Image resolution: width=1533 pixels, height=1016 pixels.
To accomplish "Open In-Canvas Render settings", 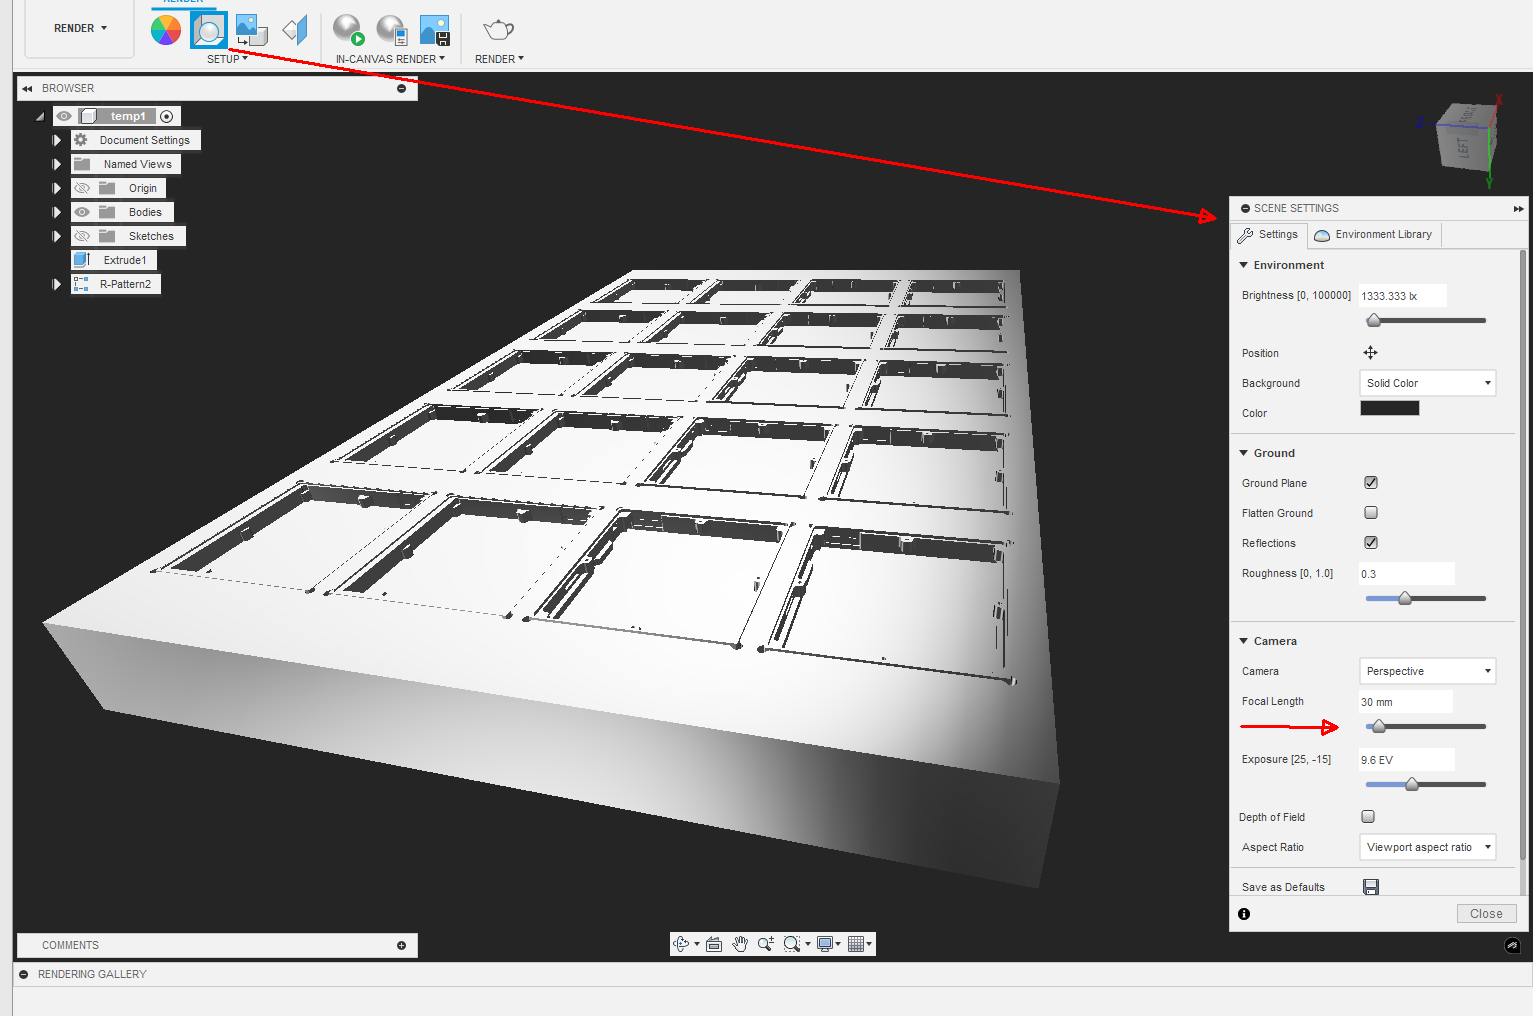I will click(391, 29).
